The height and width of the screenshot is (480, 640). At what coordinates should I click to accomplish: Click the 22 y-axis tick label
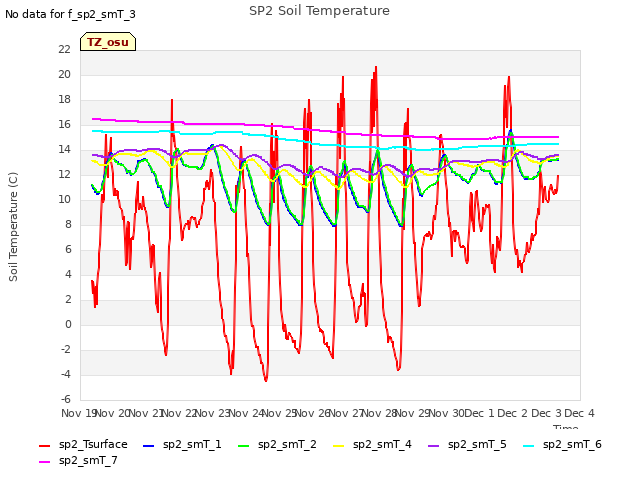point(64,49)
